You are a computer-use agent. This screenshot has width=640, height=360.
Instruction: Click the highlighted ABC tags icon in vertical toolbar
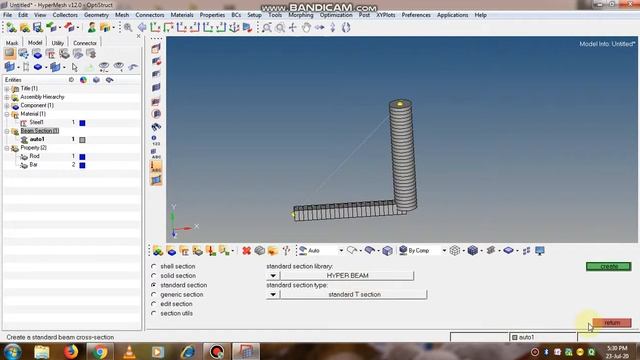tap(156, 167)
